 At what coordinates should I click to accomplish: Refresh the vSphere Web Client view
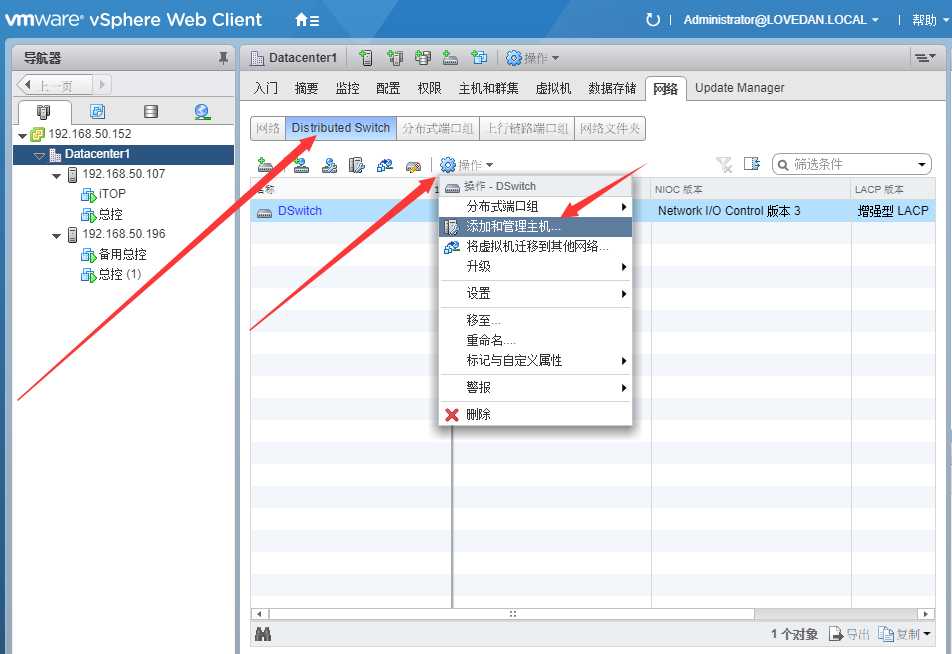pos(653,20)
